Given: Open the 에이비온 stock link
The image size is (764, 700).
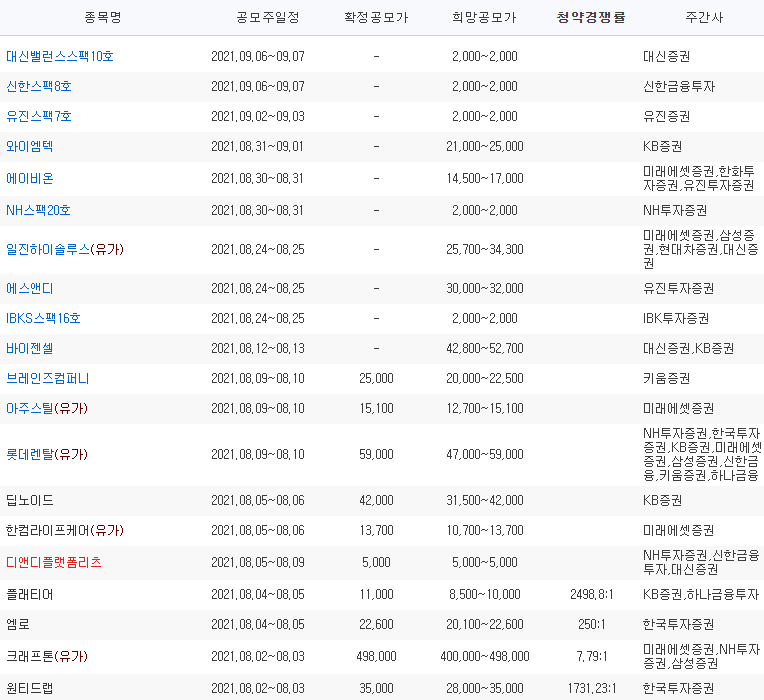Looking at the screenshot, I should pos(29,179).
